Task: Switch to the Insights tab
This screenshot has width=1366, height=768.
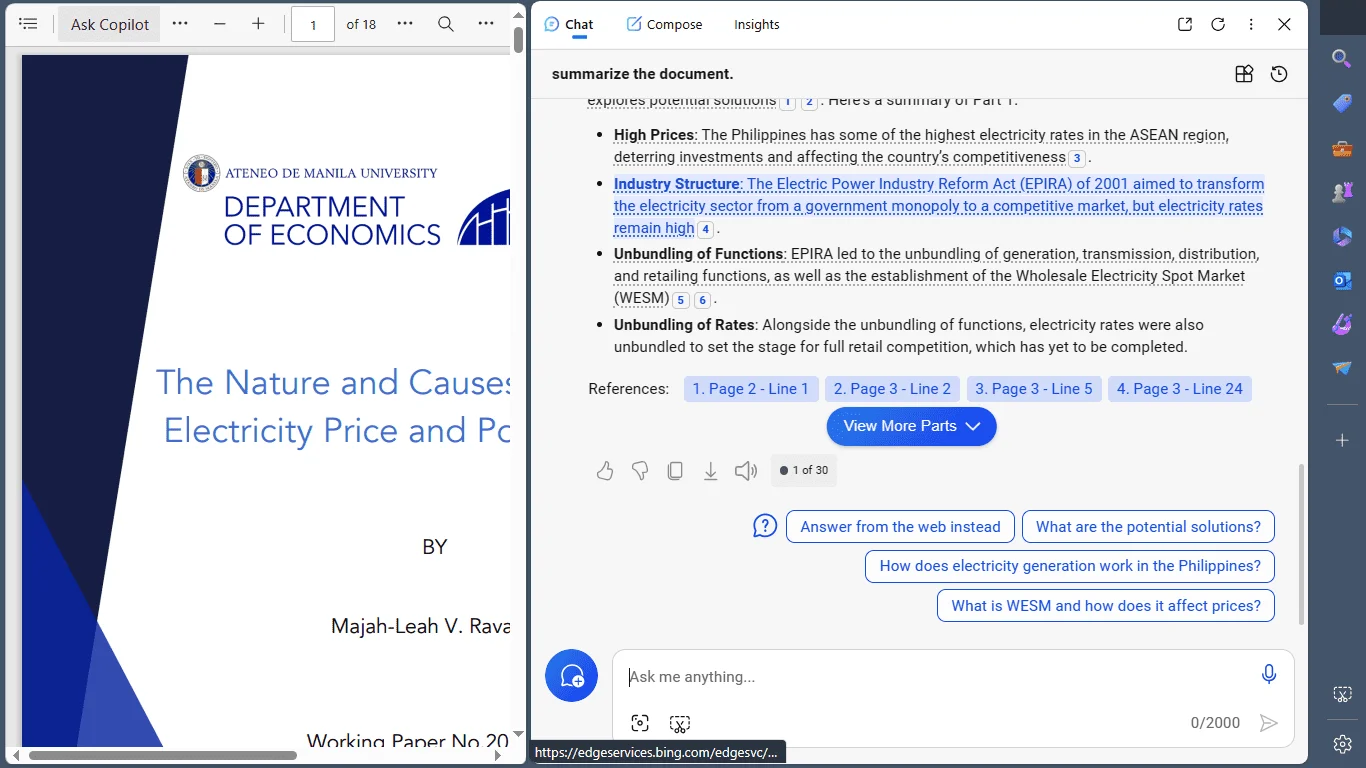Action: [757, 24]
